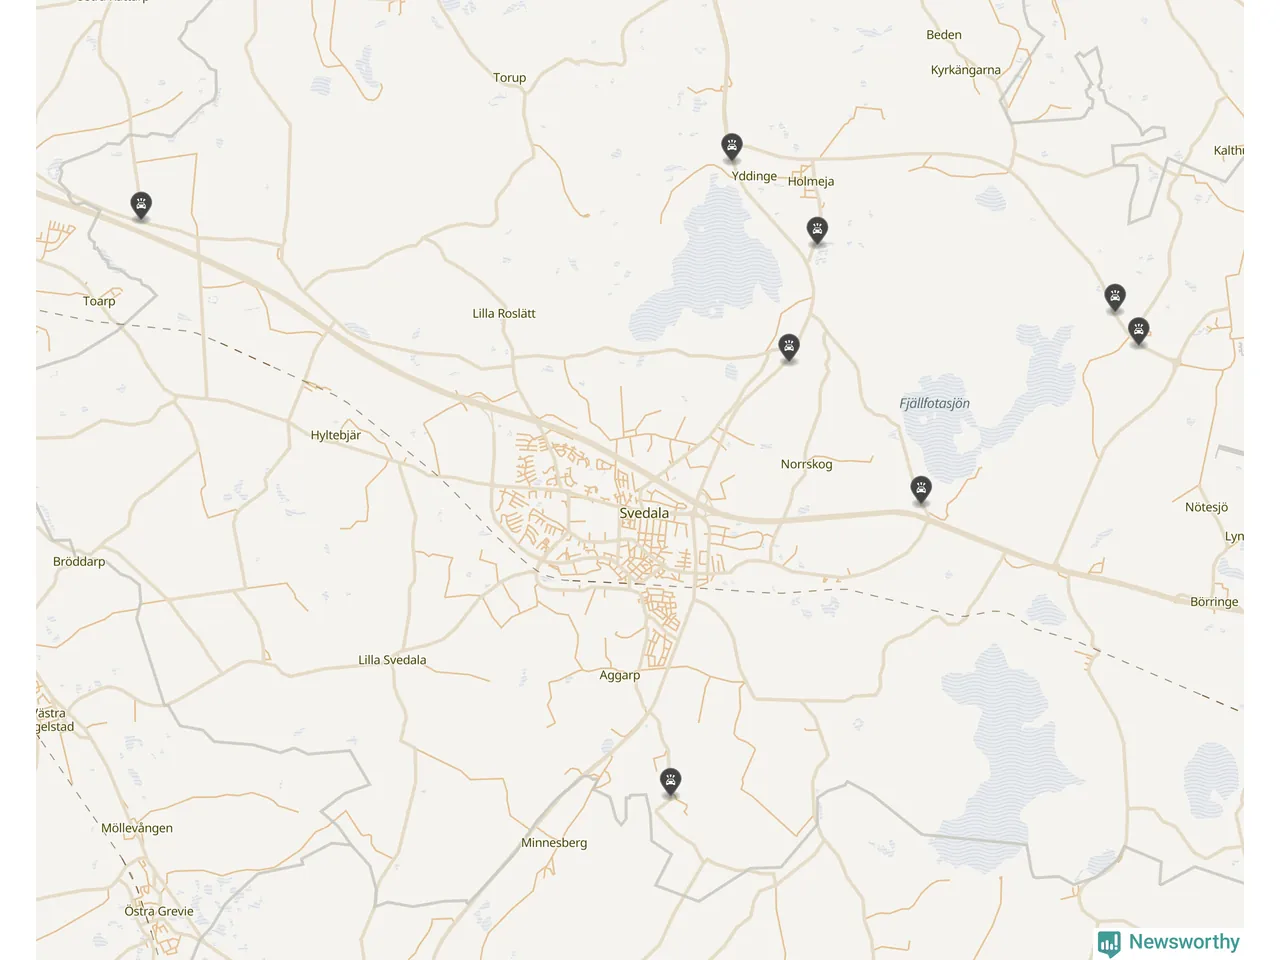Image resolution: width=1280 pixels, height=960 pixels.
Task: Click the Lilla Svedala label
Action: click(392, 660)
